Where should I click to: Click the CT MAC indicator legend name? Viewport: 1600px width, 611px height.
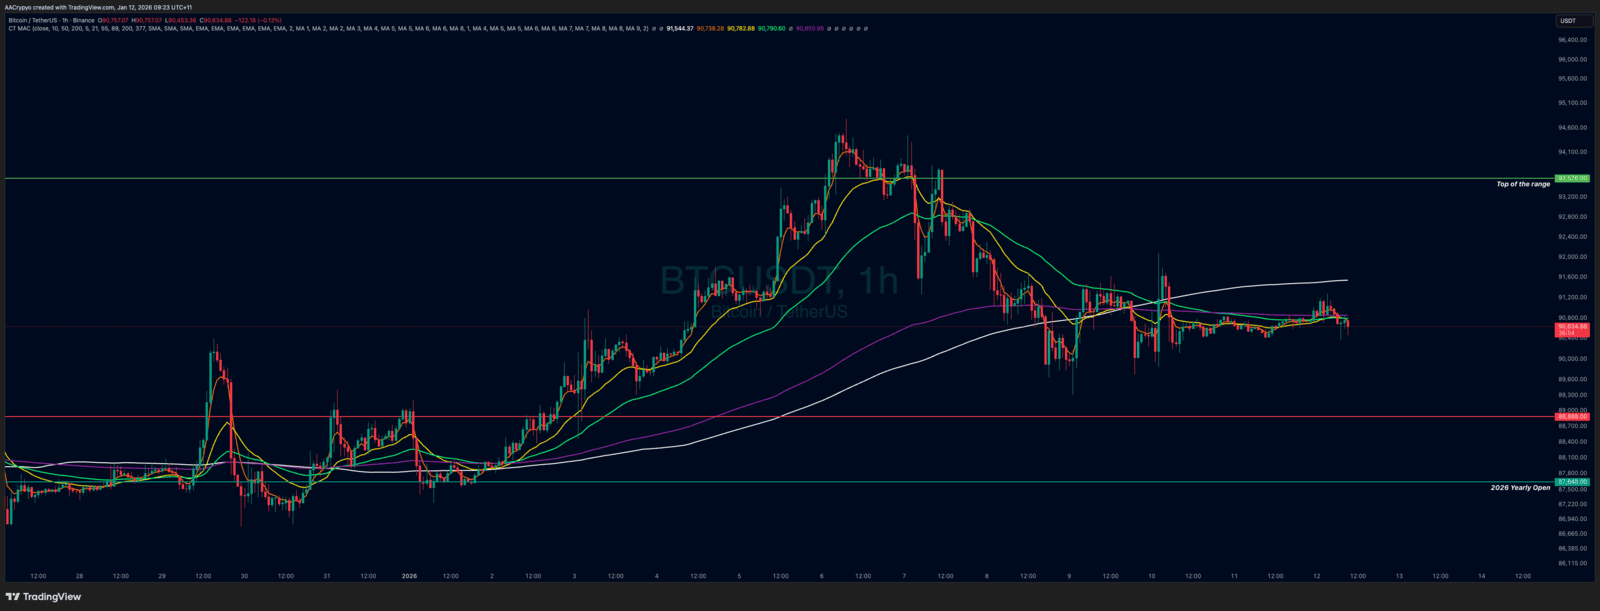tap(20, 29)
